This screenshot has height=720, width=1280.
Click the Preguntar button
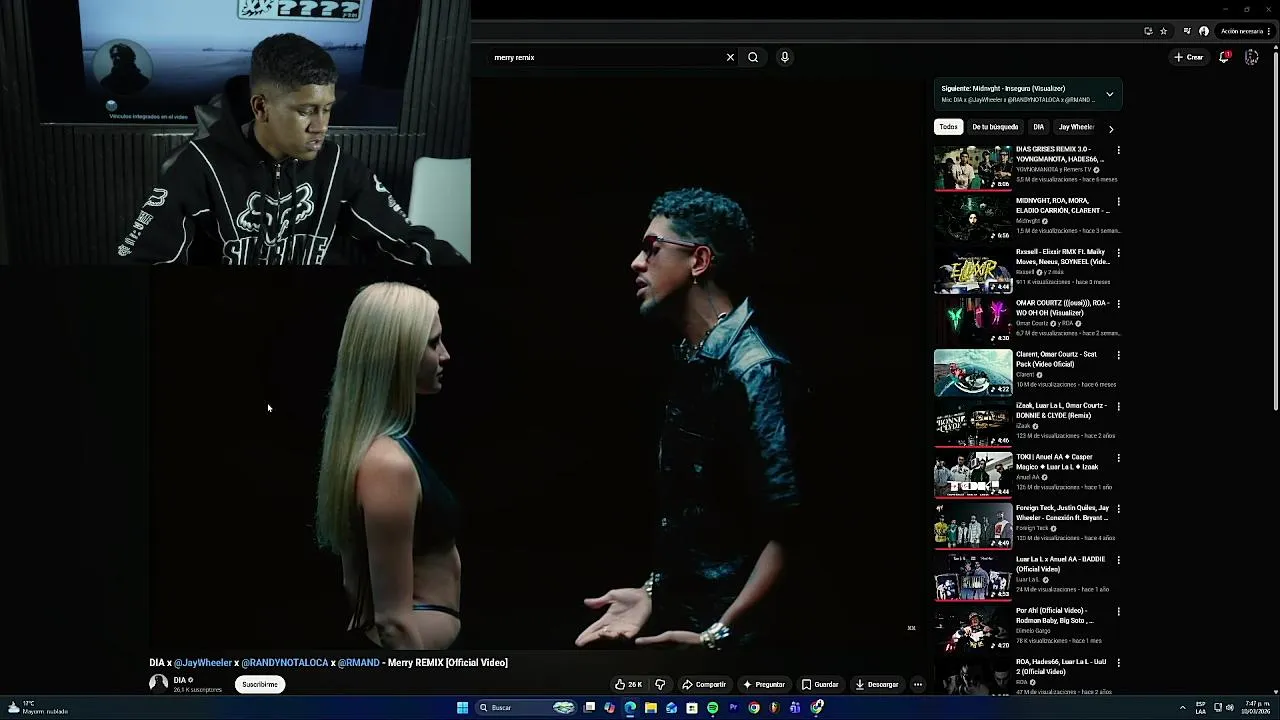click(x=764, y=684)
